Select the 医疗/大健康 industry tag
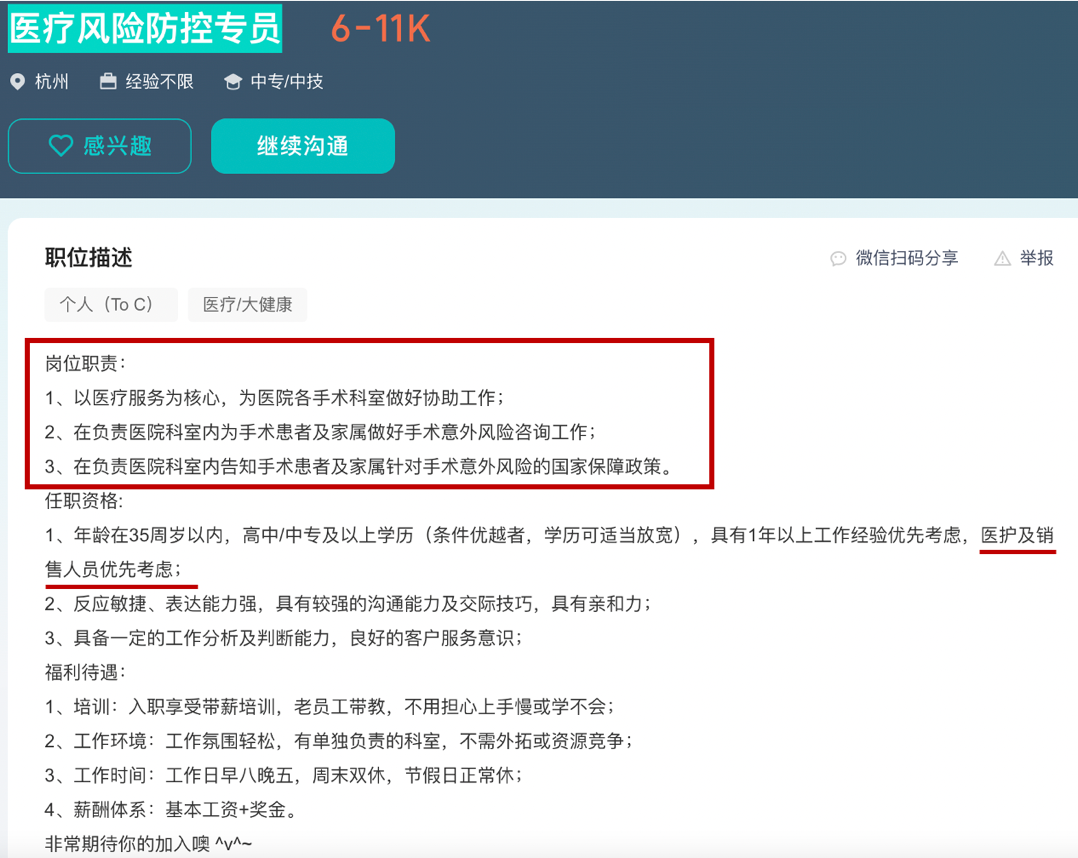 (247, 305)
